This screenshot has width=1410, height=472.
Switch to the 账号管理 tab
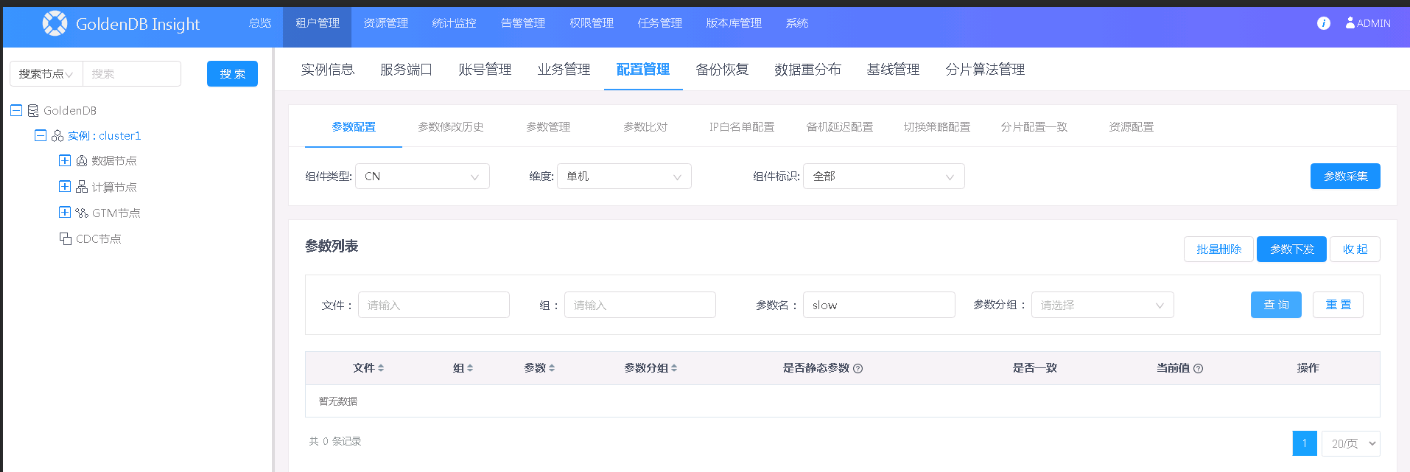485,70
